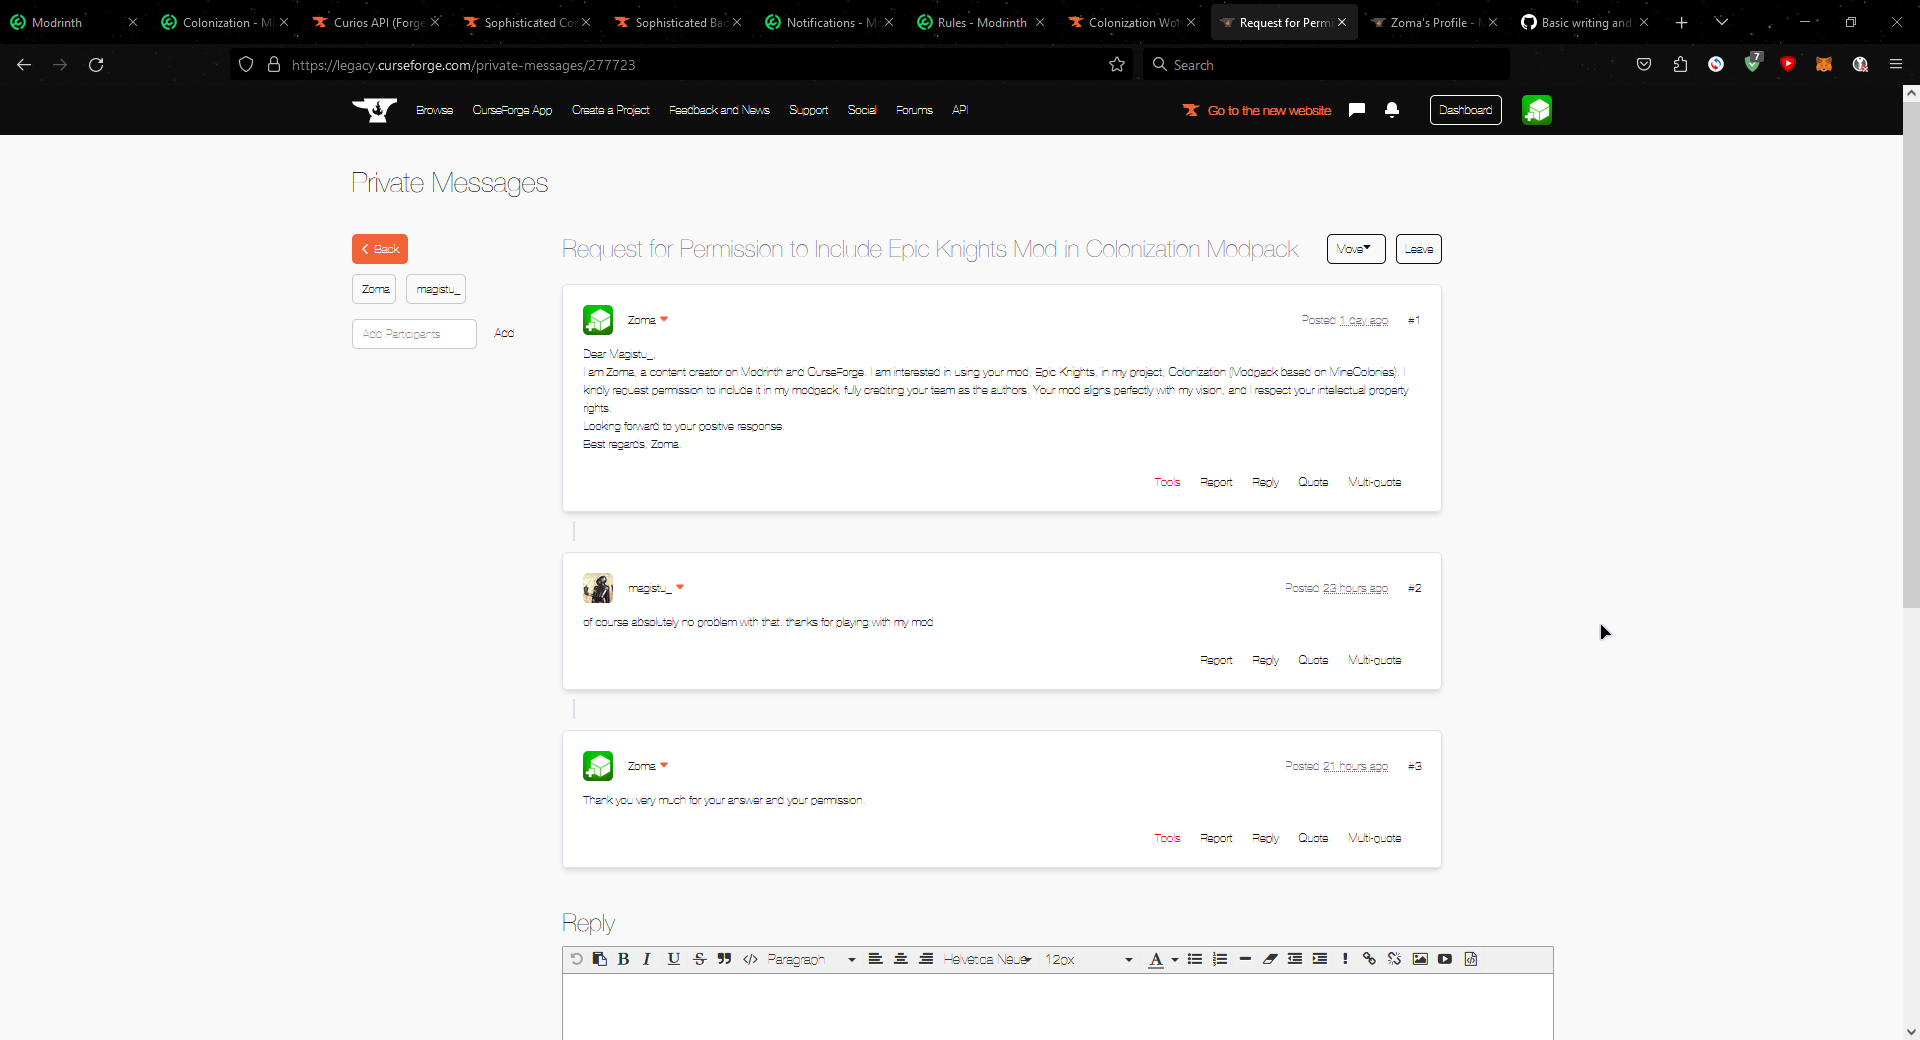Open a new browser tab
The height and width of the screenshot is (1040, 1920).
(1682, 22)
